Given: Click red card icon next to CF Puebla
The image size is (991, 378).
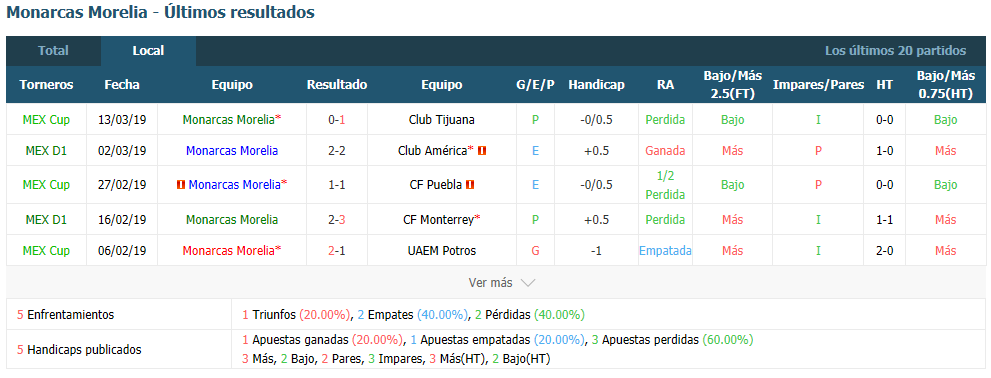Looking at the screenshot, I should click(x=470, y=185).
